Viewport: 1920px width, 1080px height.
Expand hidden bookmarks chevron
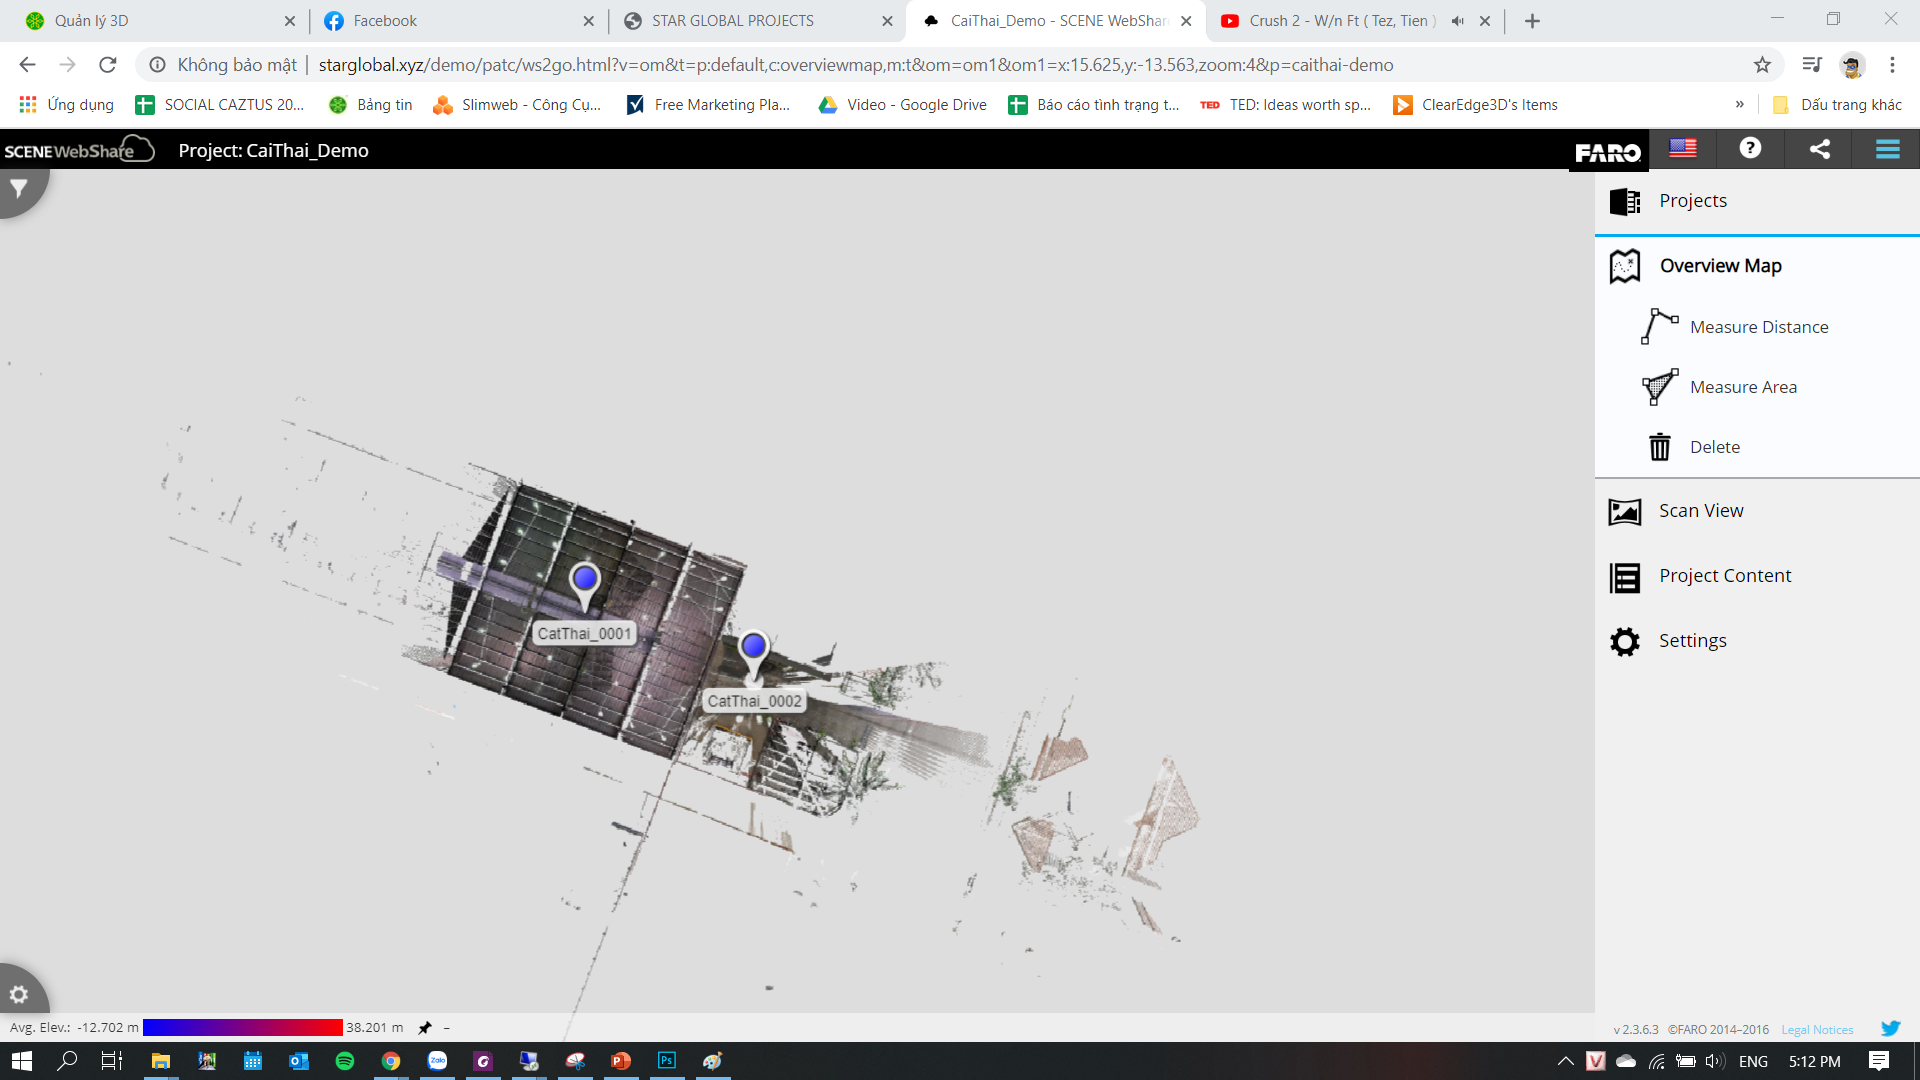click(x=1740, y=104)
